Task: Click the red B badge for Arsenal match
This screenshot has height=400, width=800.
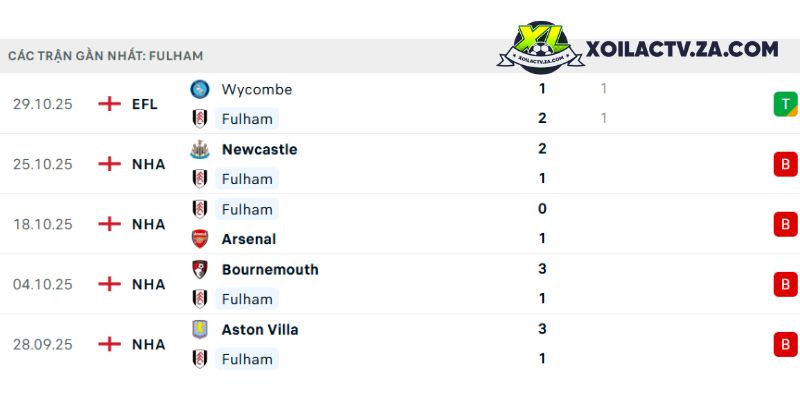Action: click(785, 224)
